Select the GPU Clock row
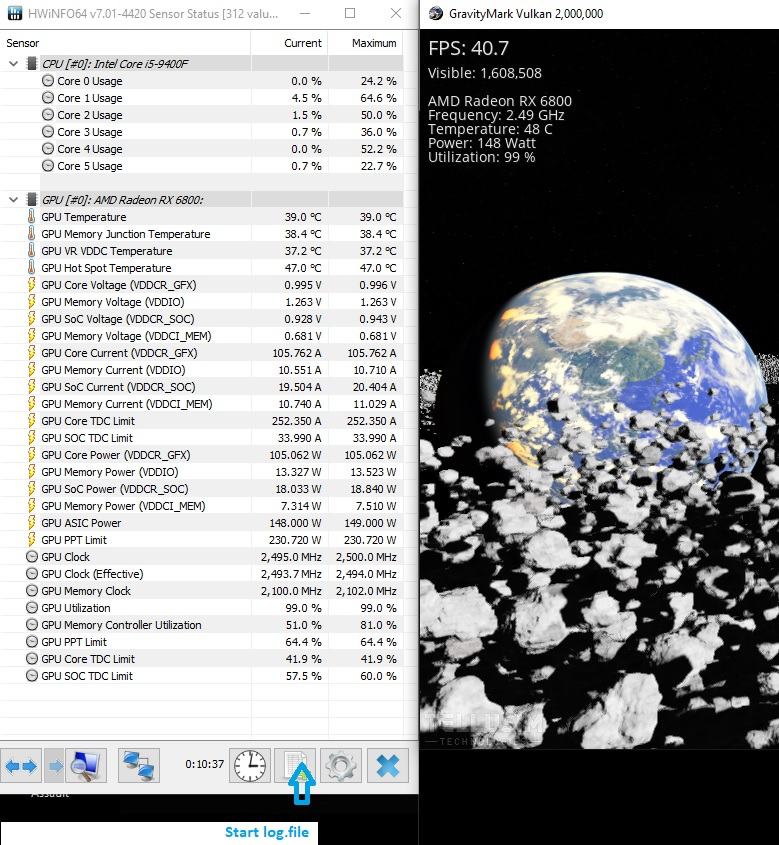This screenshot has height=845, width=779. click(201, 557)
